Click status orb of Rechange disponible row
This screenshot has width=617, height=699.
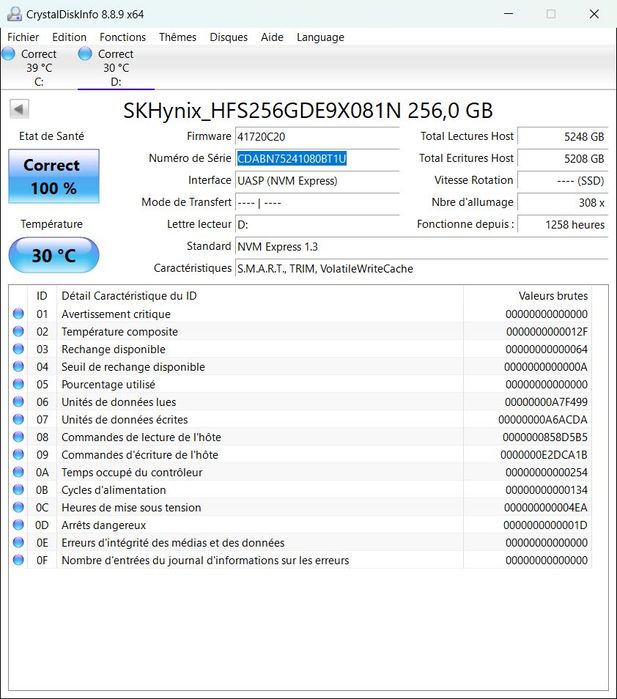[18, 349]
